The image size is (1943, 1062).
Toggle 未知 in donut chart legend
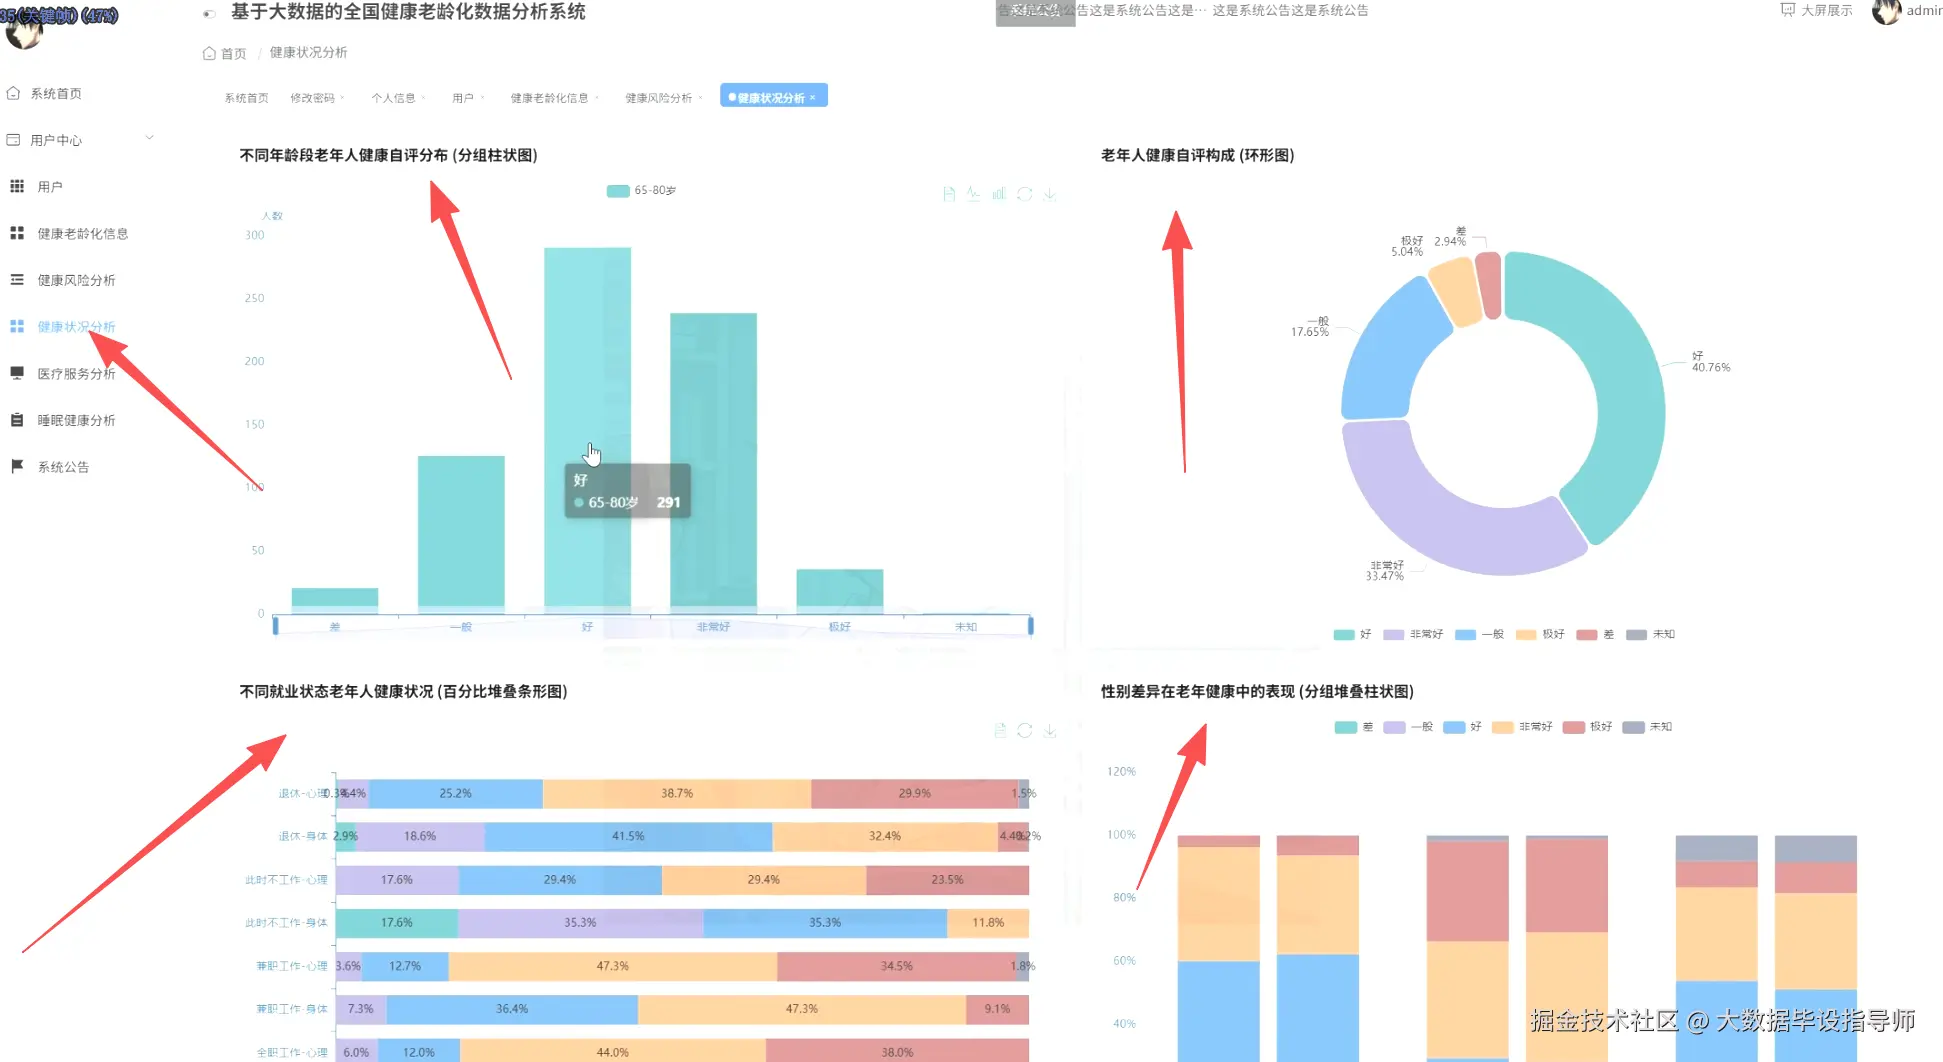pyautogui.click(x=1651, y=634)
